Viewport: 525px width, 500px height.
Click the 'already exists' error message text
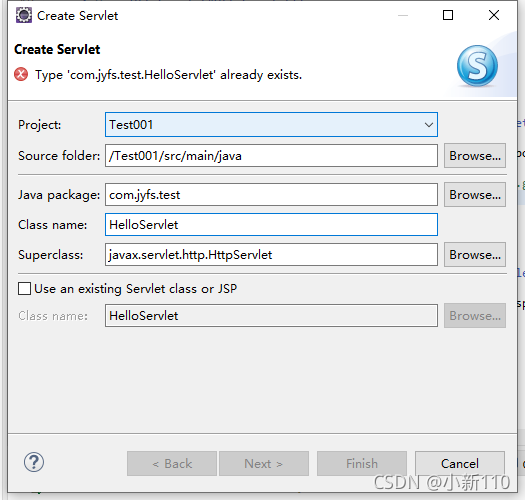168,75
